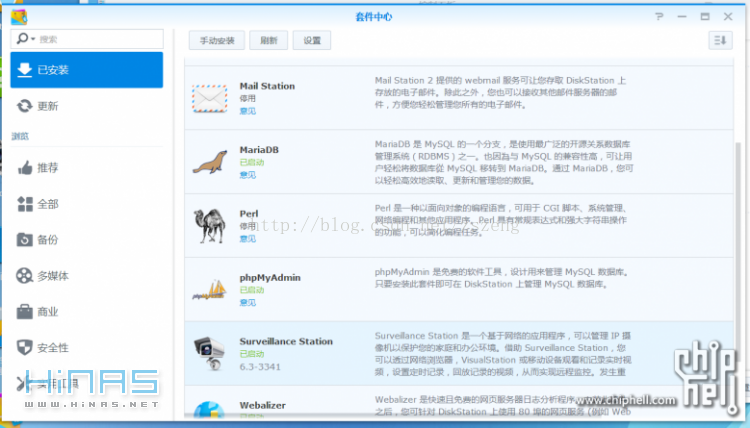Open the phpMyAdmin package title

pos(270,277)
